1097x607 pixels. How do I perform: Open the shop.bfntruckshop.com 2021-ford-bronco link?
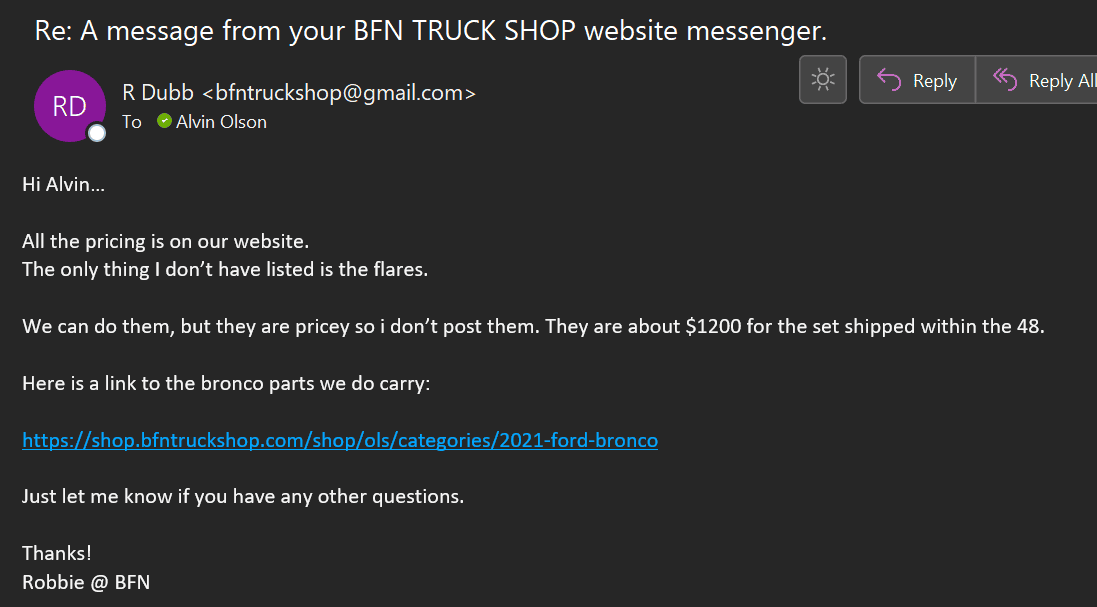click(340, 440)
